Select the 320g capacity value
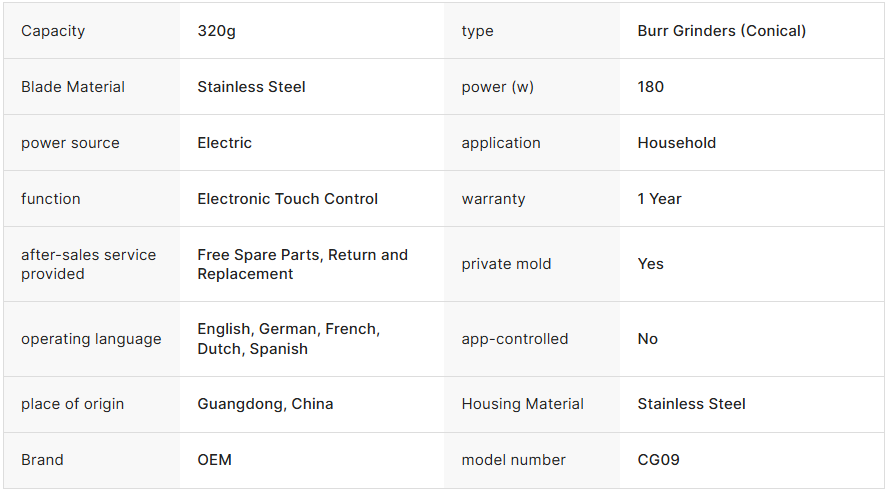Viewport: 887px width, 492px height. [216, 31]
